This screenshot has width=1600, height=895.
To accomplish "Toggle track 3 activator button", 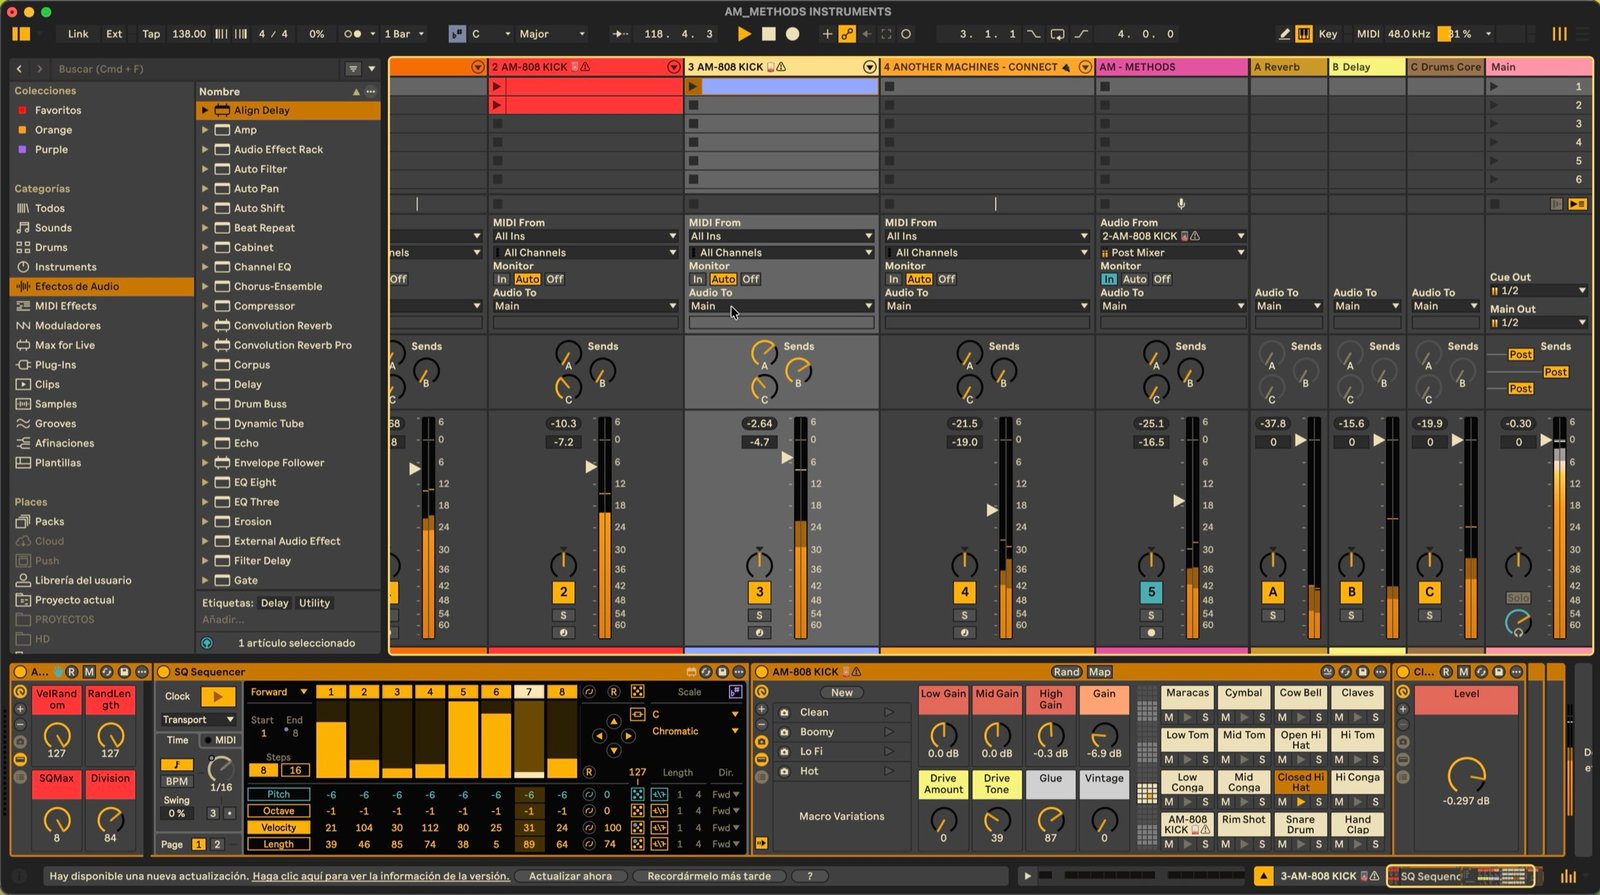I will 759,592.
